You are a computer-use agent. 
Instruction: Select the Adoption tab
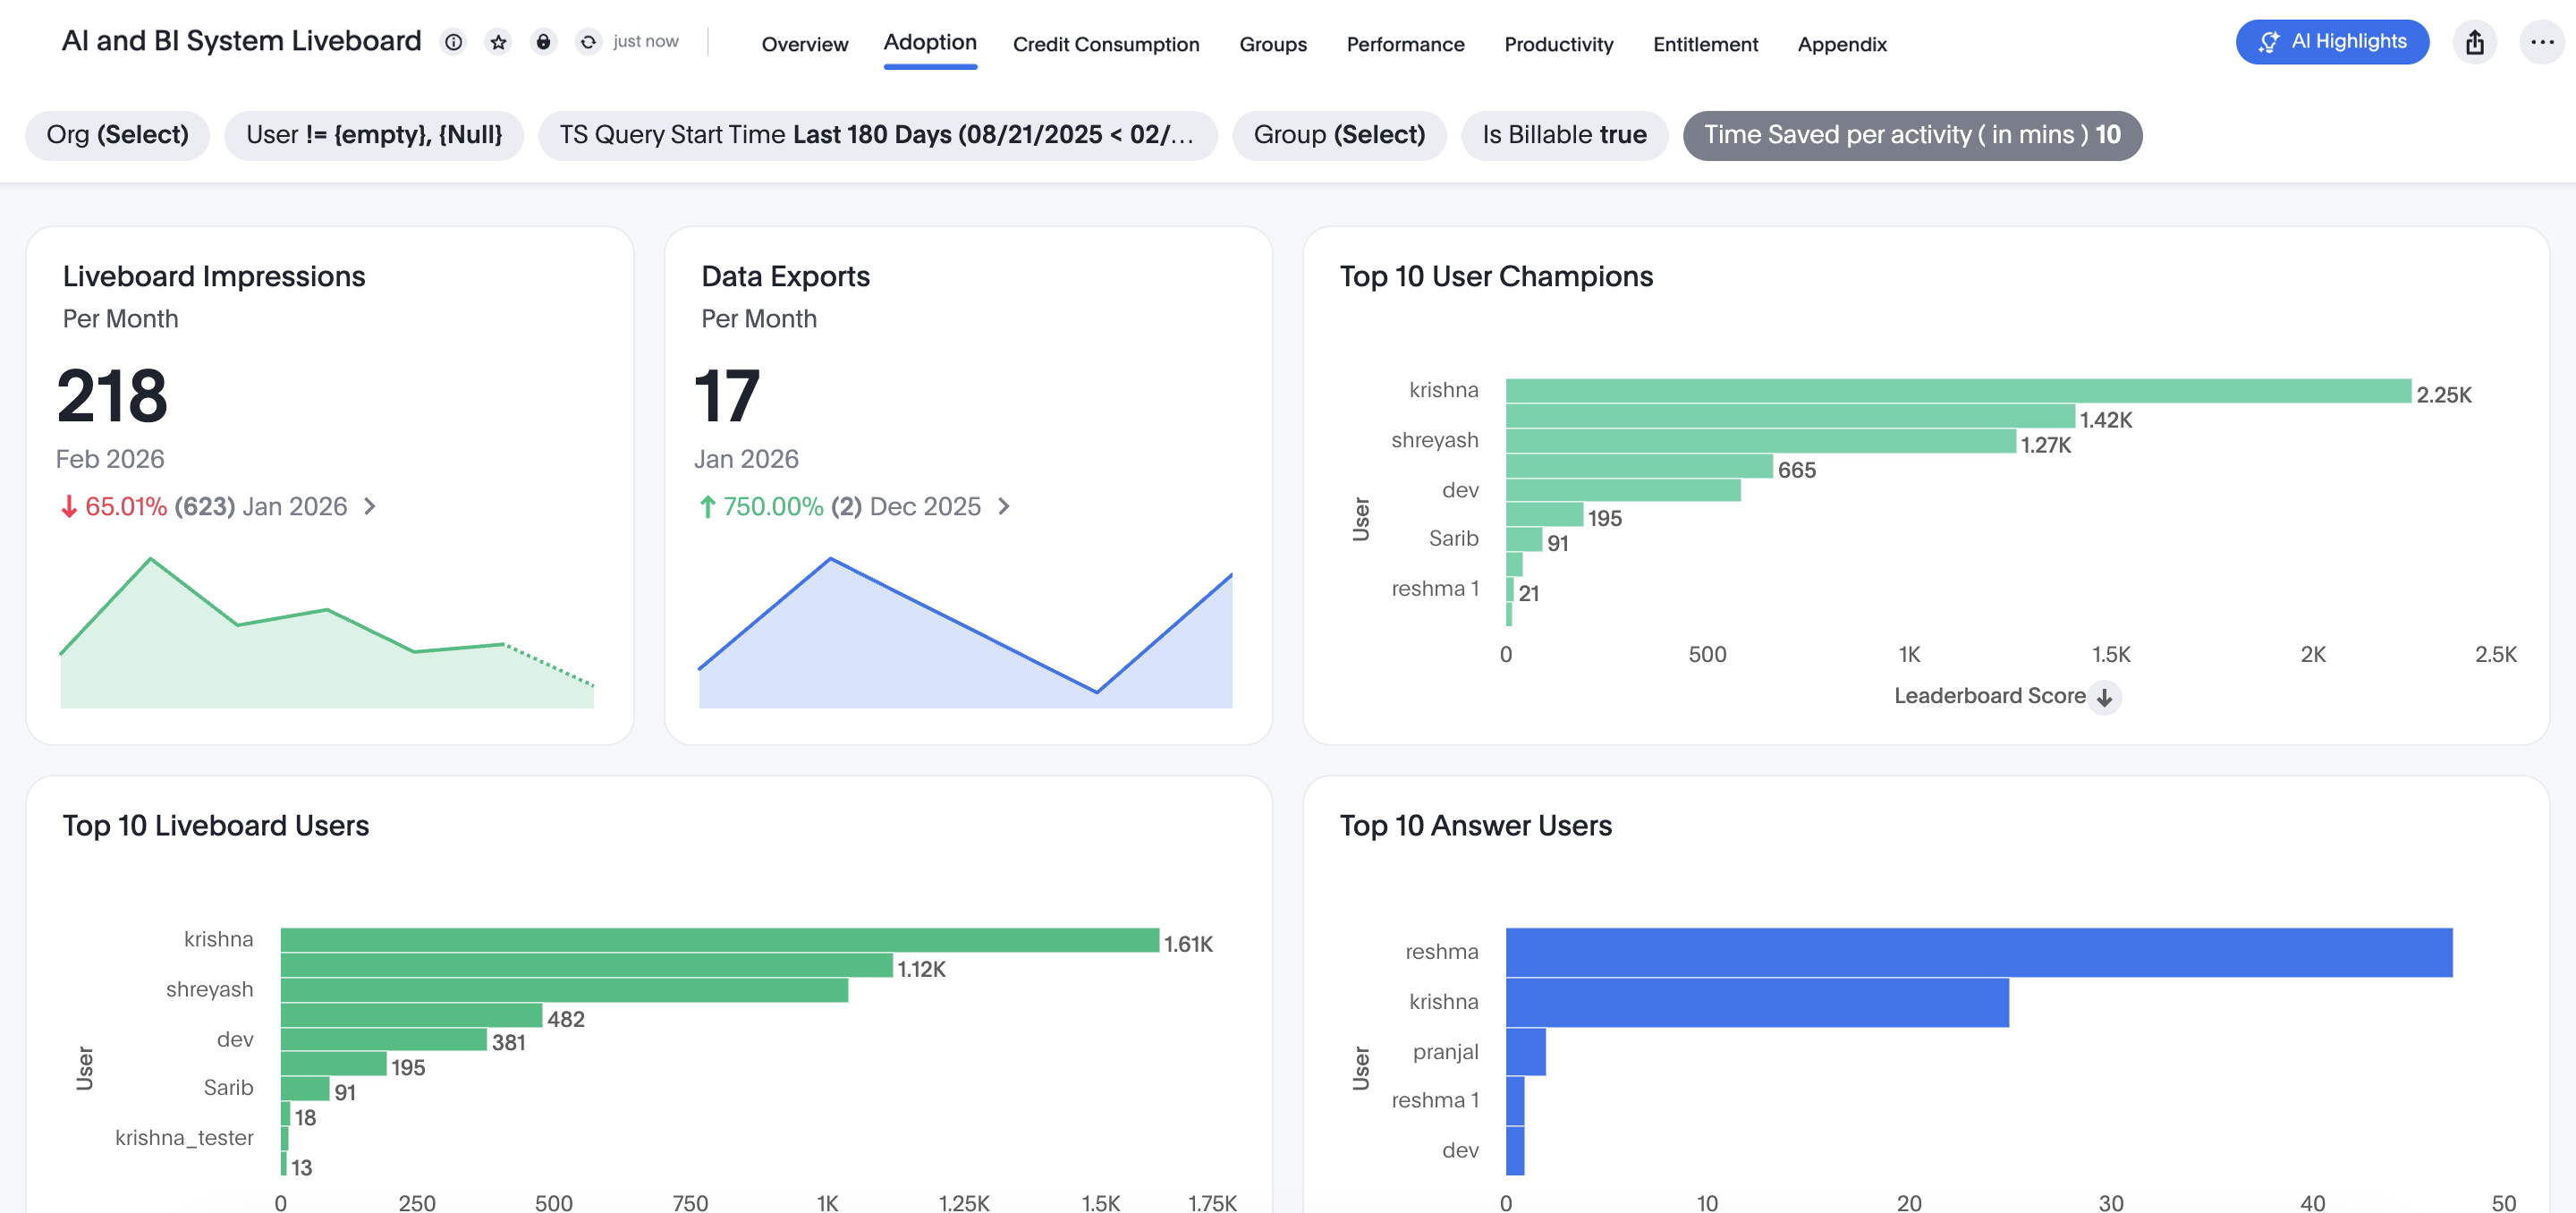(930, 42)
